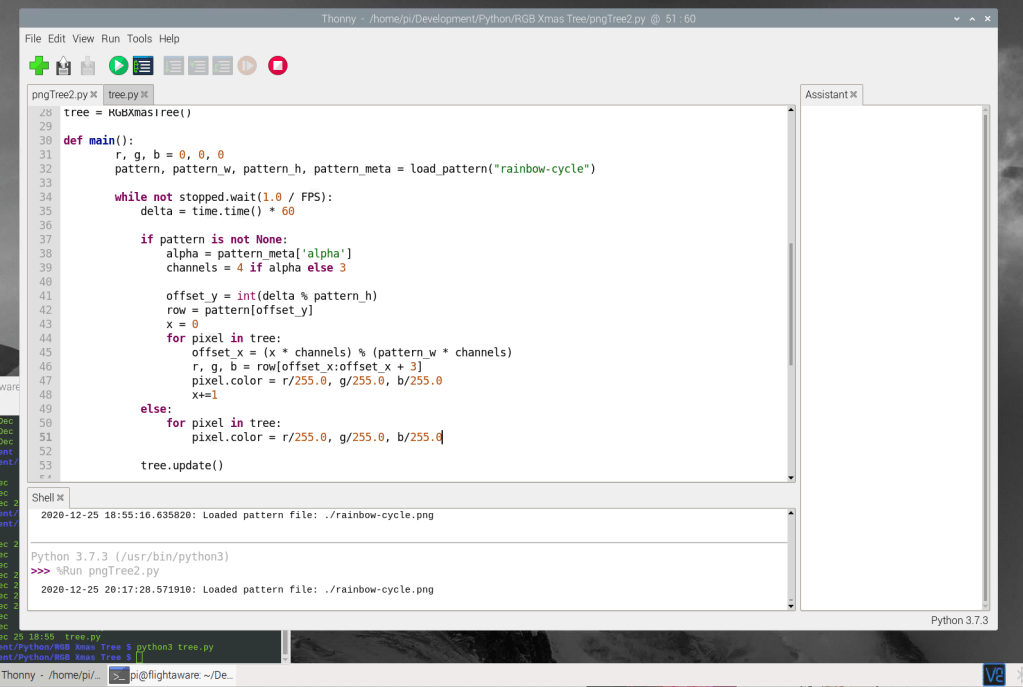This screenshot has height=687, width=1023.
Task: Switch to the tree.py editor tab
Action: (x=123, y=95)
